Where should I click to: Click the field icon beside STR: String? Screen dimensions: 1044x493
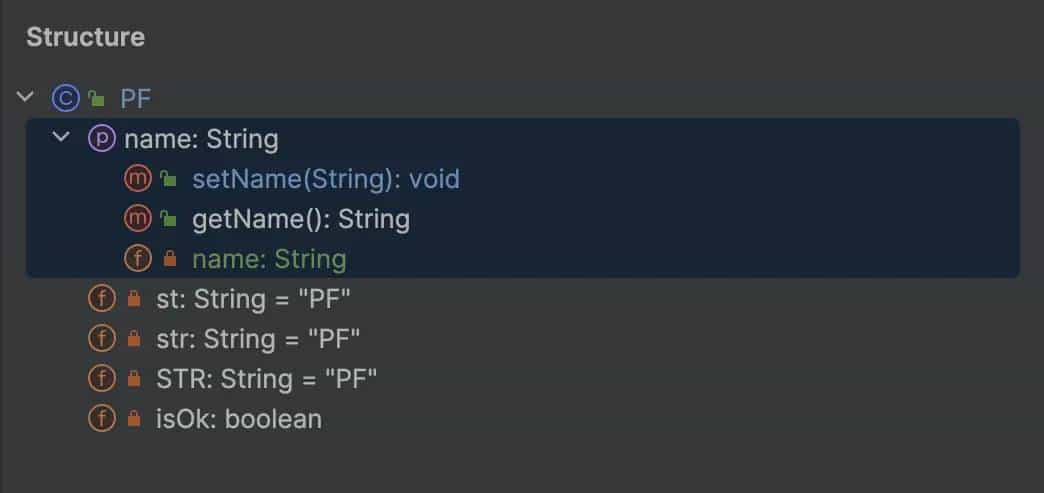(102, 379)
